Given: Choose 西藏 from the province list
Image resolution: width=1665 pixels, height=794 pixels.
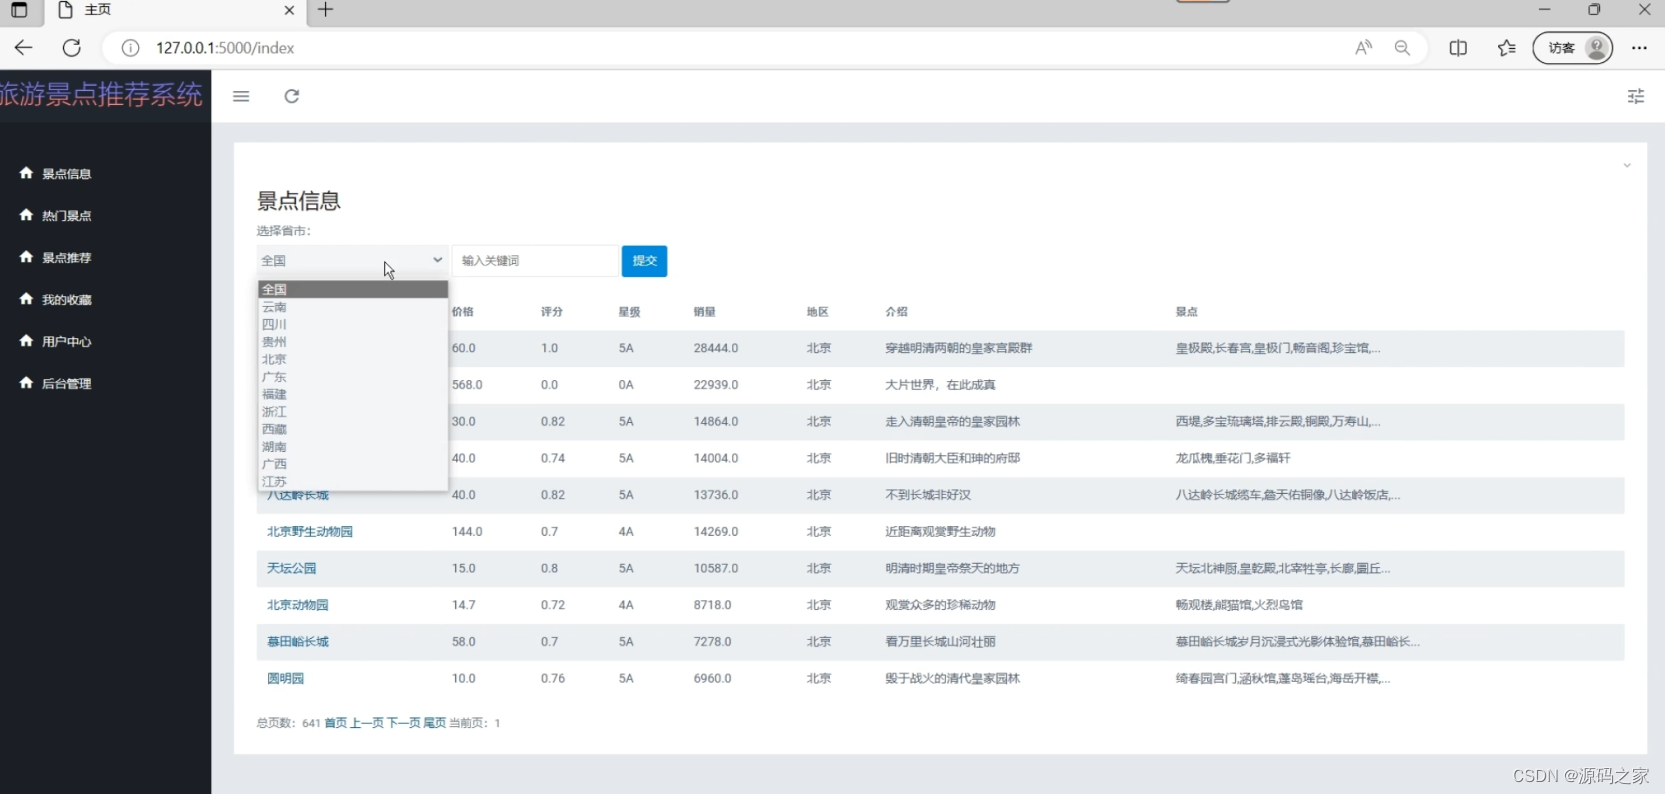Looking at the screenshot, I should (x=352, y=429).
